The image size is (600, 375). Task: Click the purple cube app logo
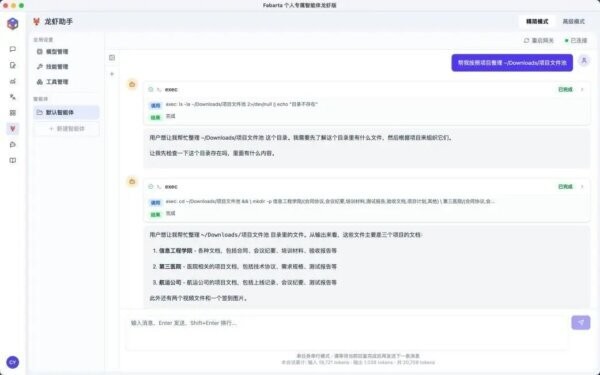tap(13, 24)
